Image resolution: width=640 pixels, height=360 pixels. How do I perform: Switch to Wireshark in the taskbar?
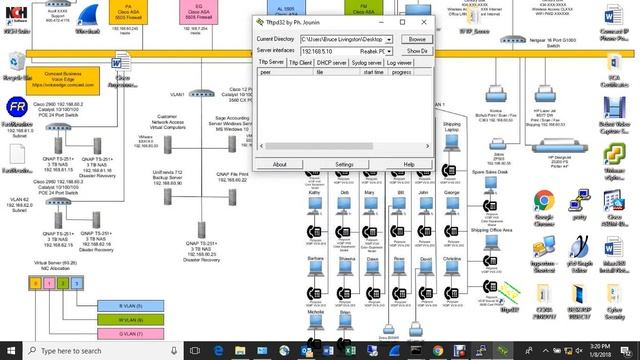(394, 351)
